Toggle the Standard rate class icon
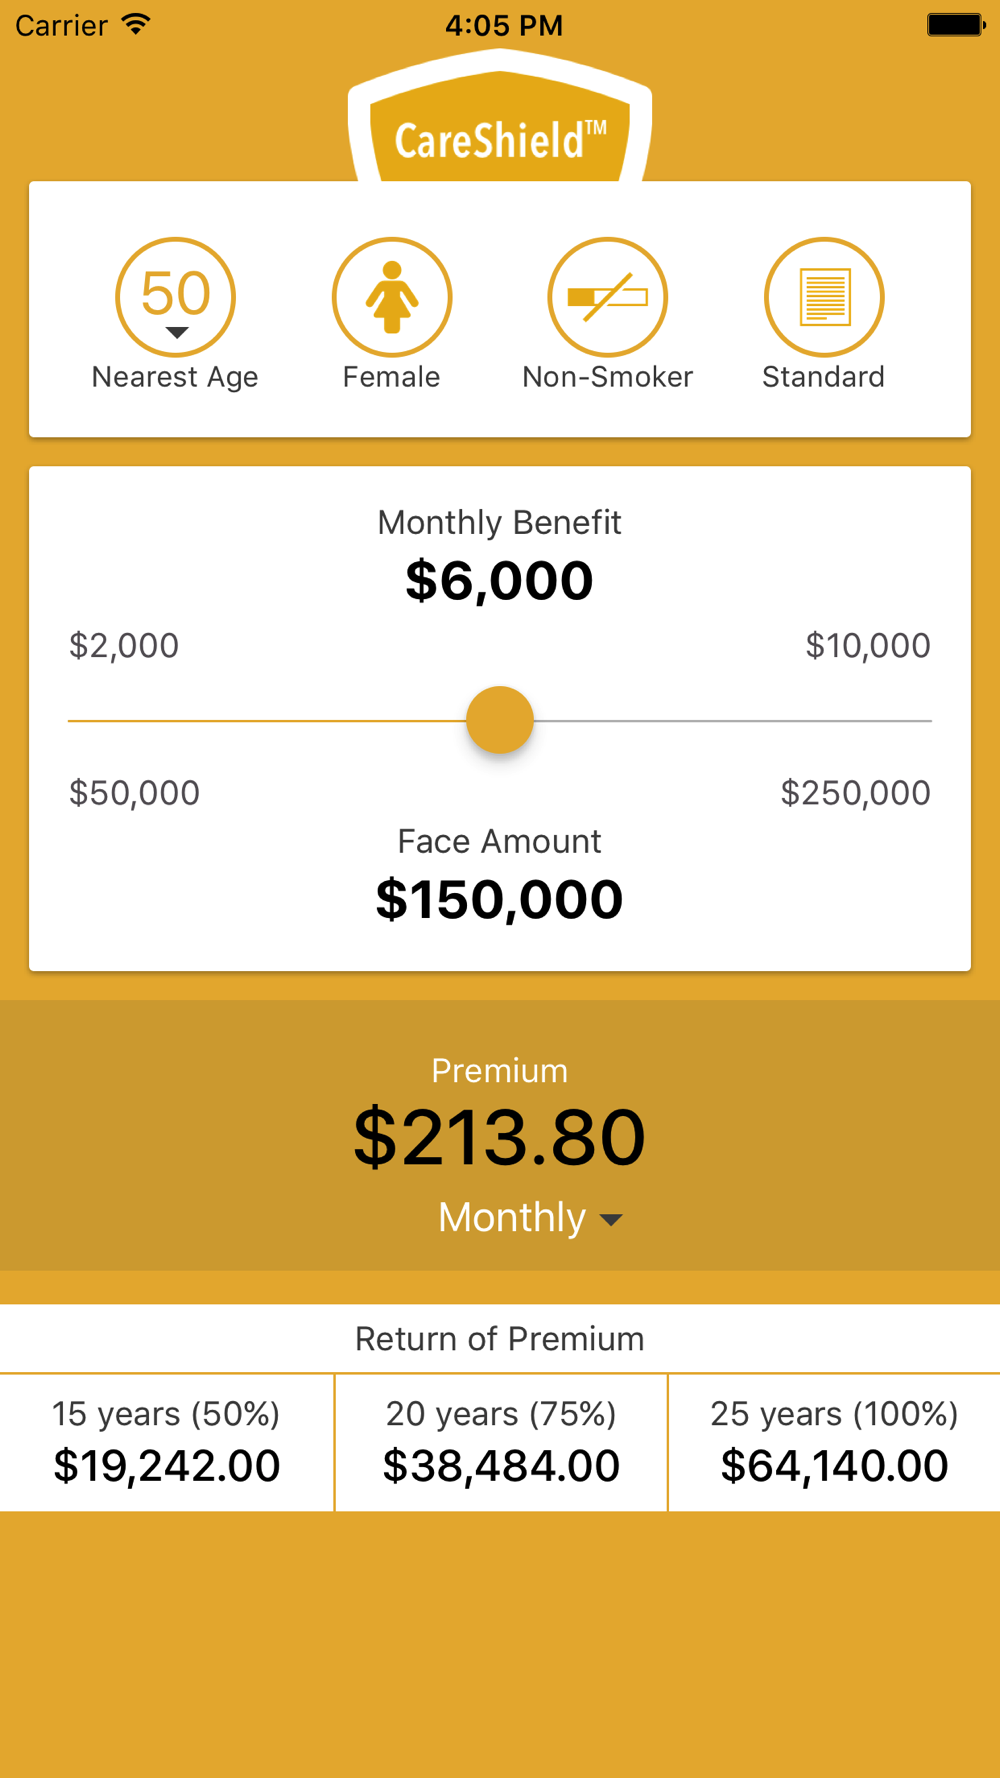 pos(824,297)
